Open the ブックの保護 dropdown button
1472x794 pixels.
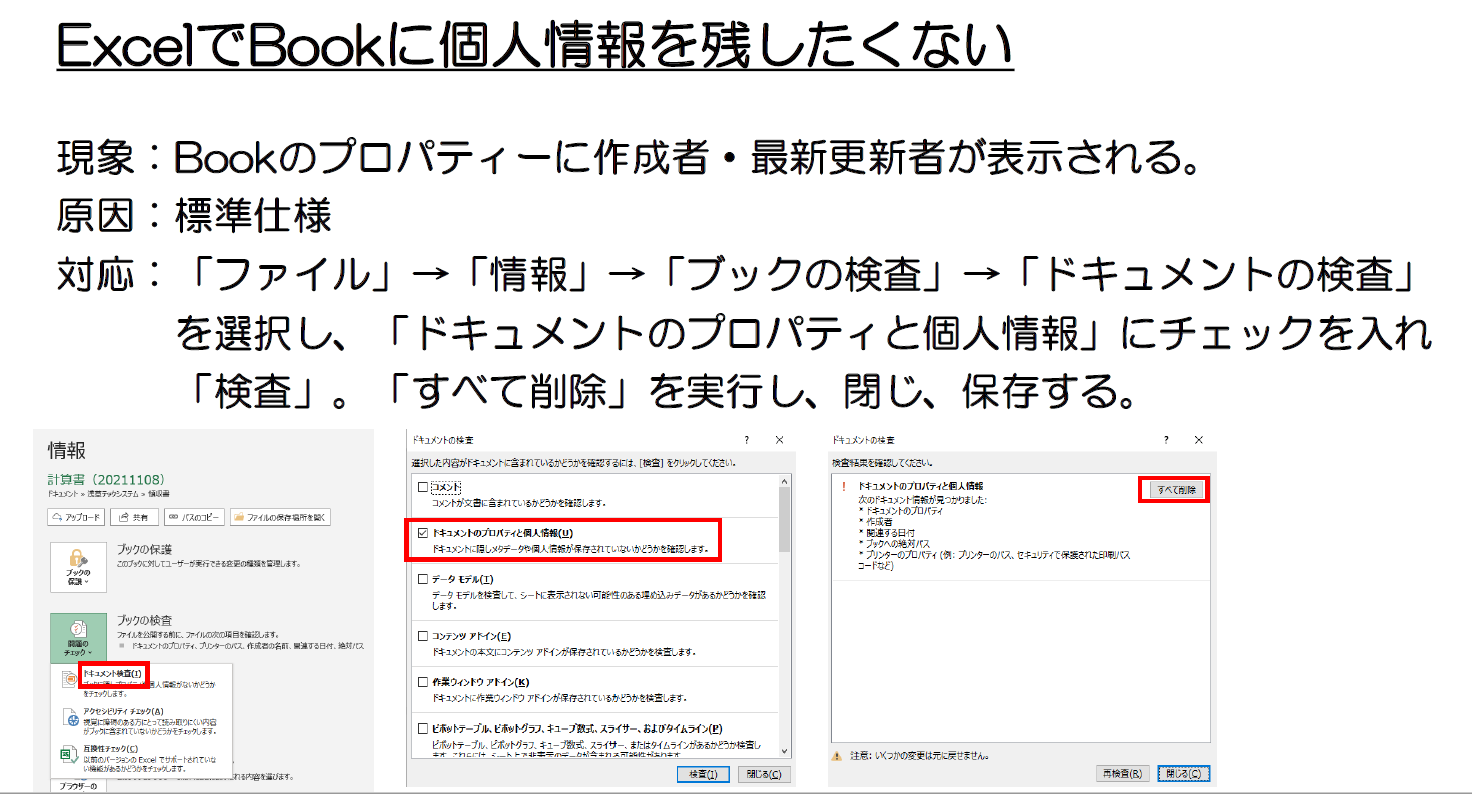point(78,566)
